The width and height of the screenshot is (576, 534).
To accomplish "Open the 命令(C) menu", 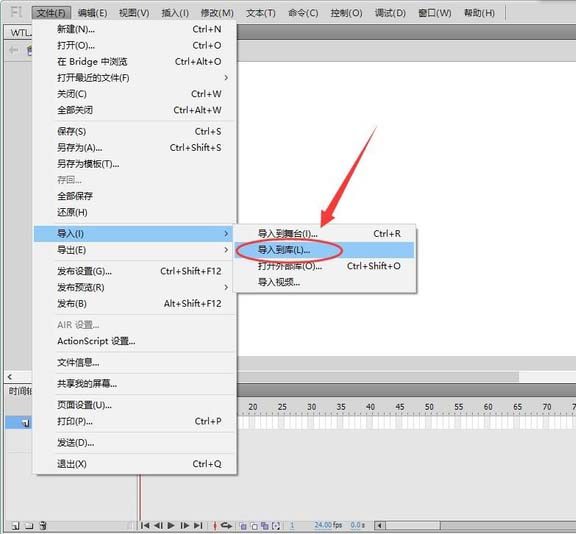I will (x=303, y=13).
